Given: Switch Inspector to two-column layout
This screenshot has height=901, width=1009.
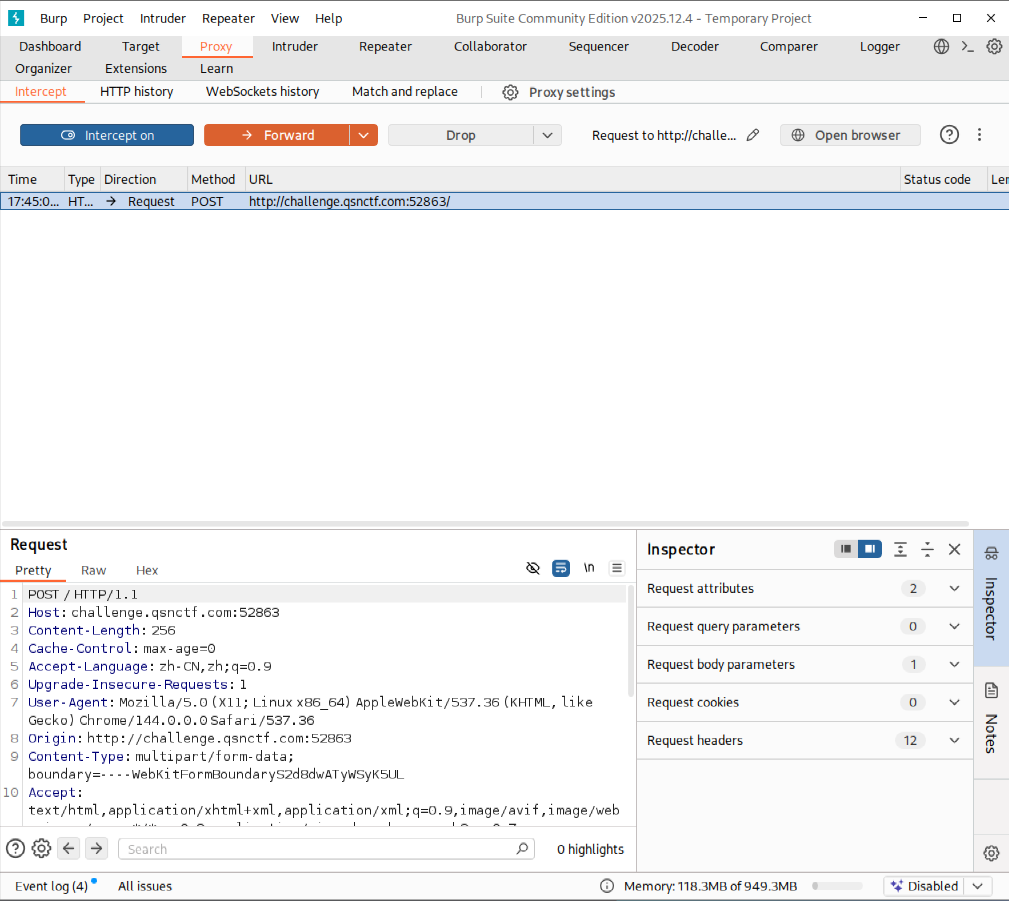Looking at the screenshot, I should click(x=869, y=549).
